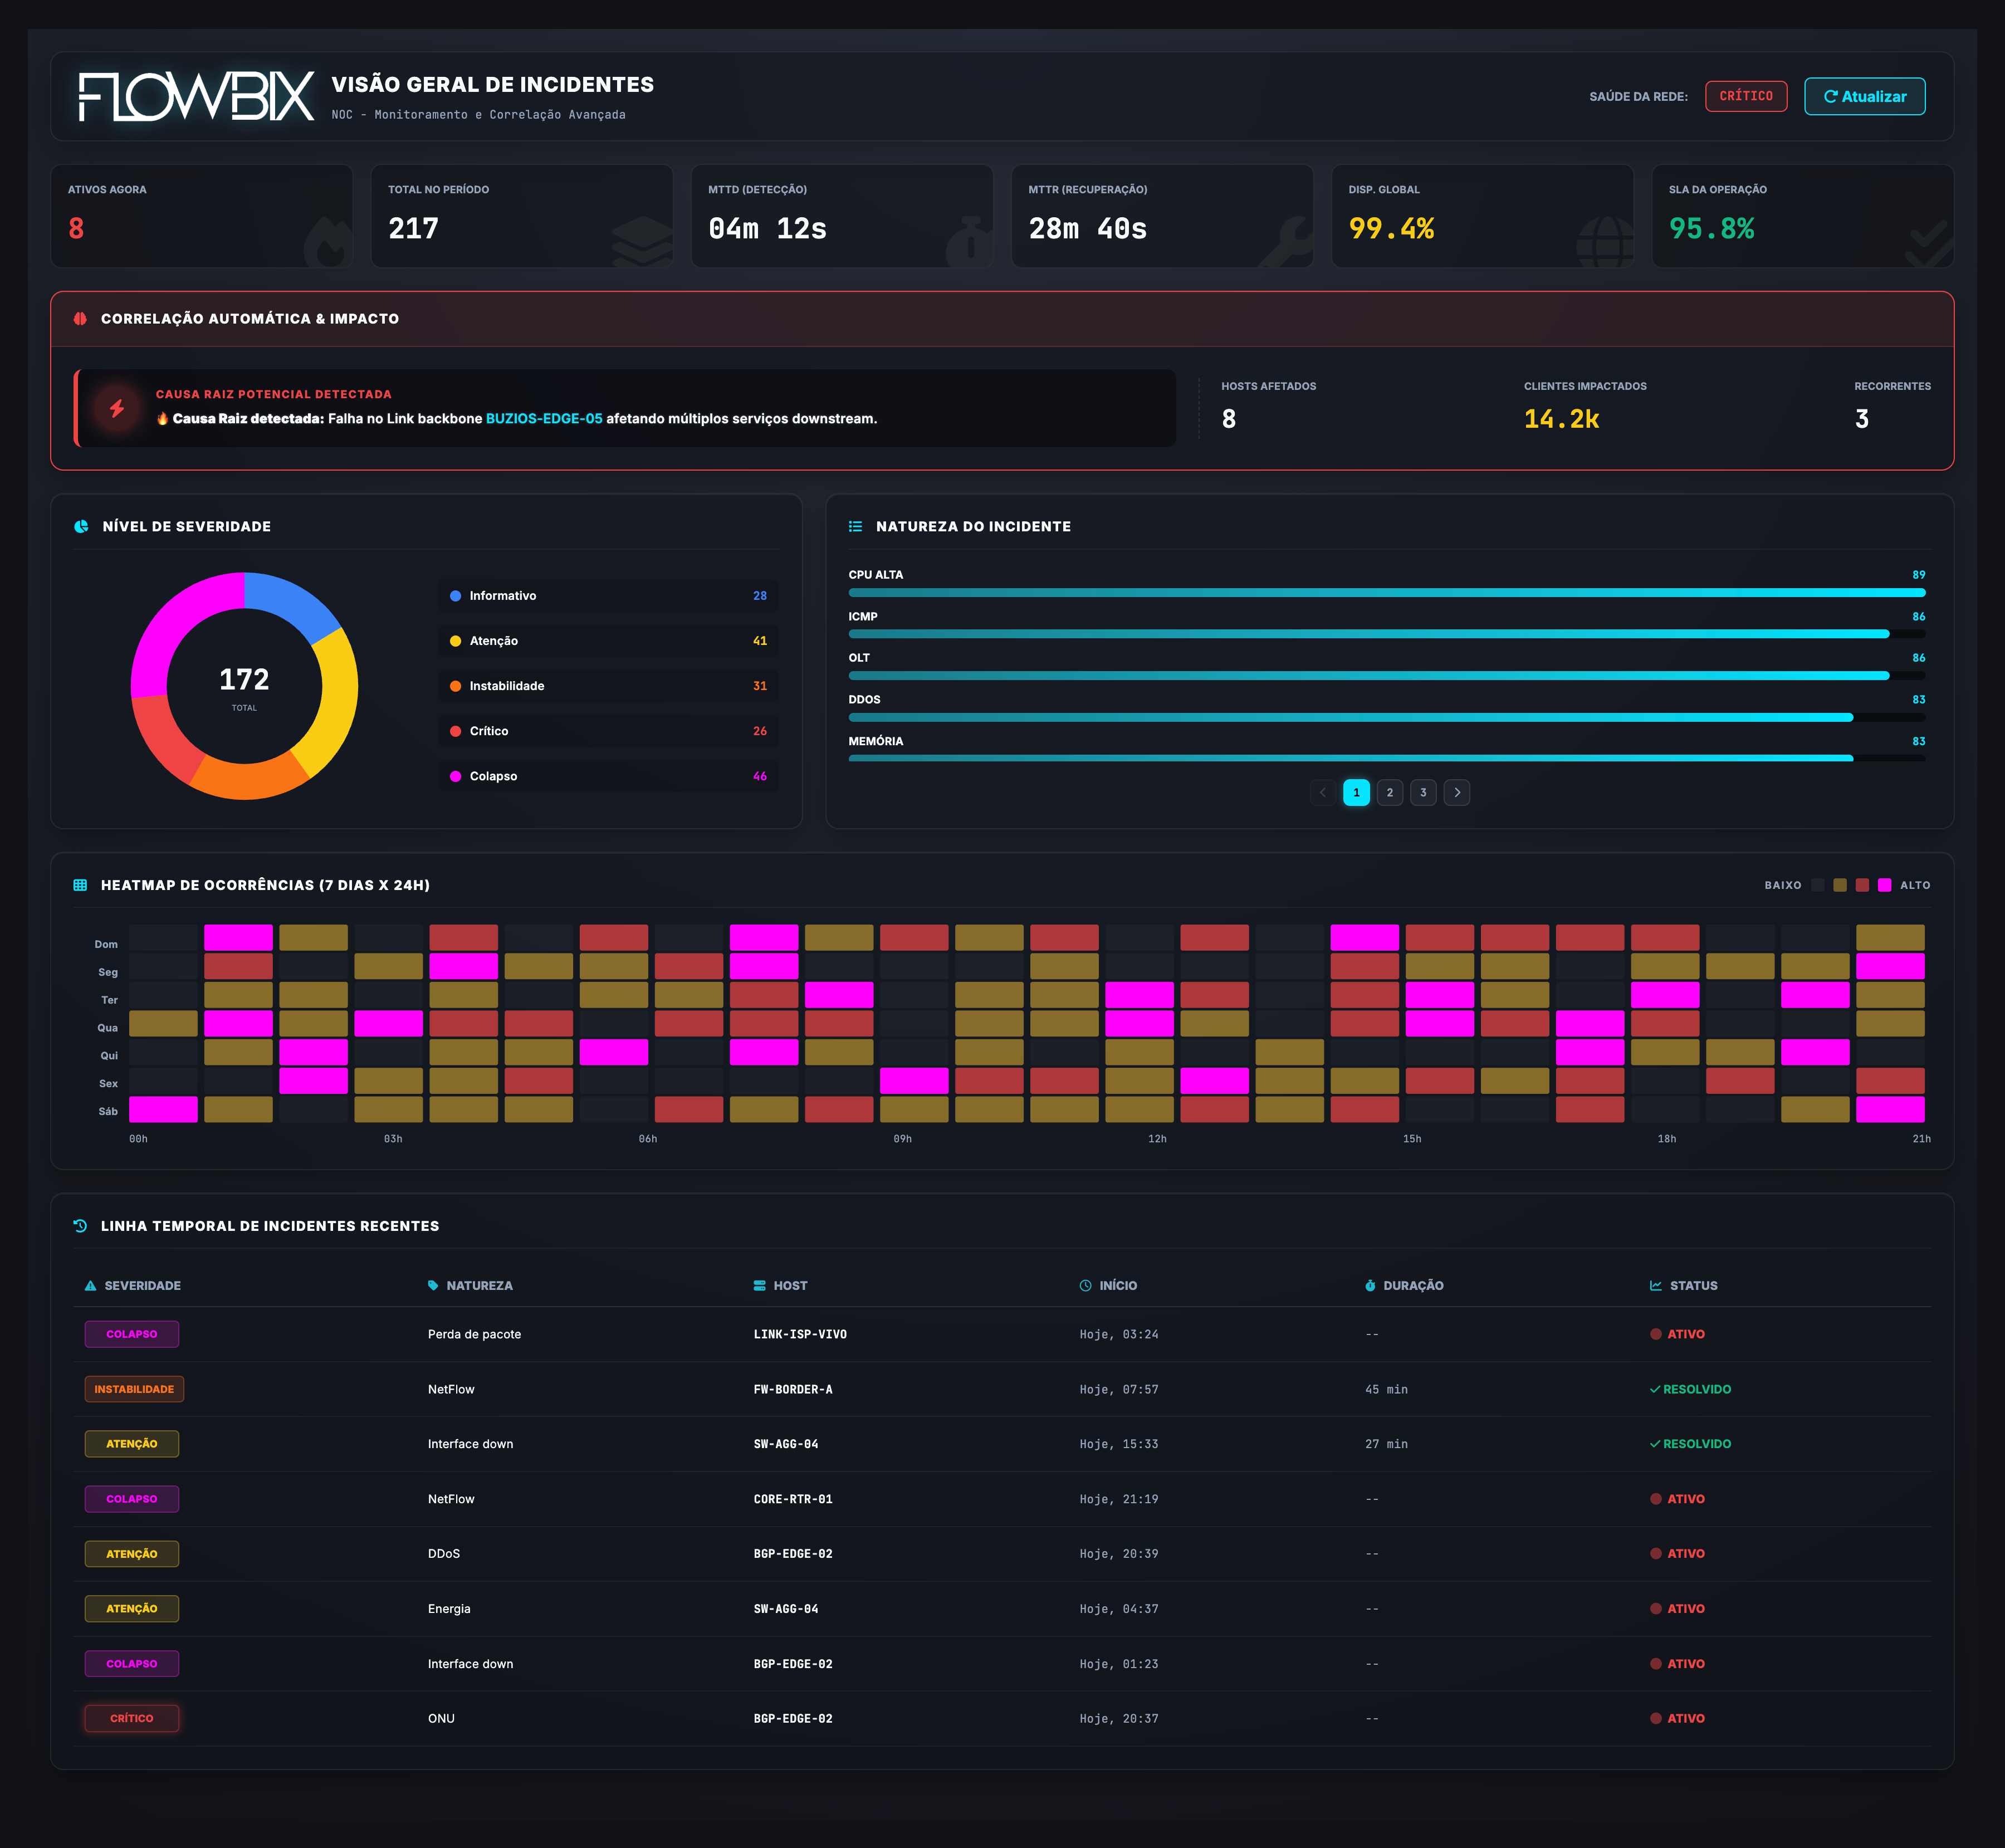The height and width of the screenshot is (1848, 2005).
Task: Click the lightning bolt root cause icon
Action: [x=117, y=408]
